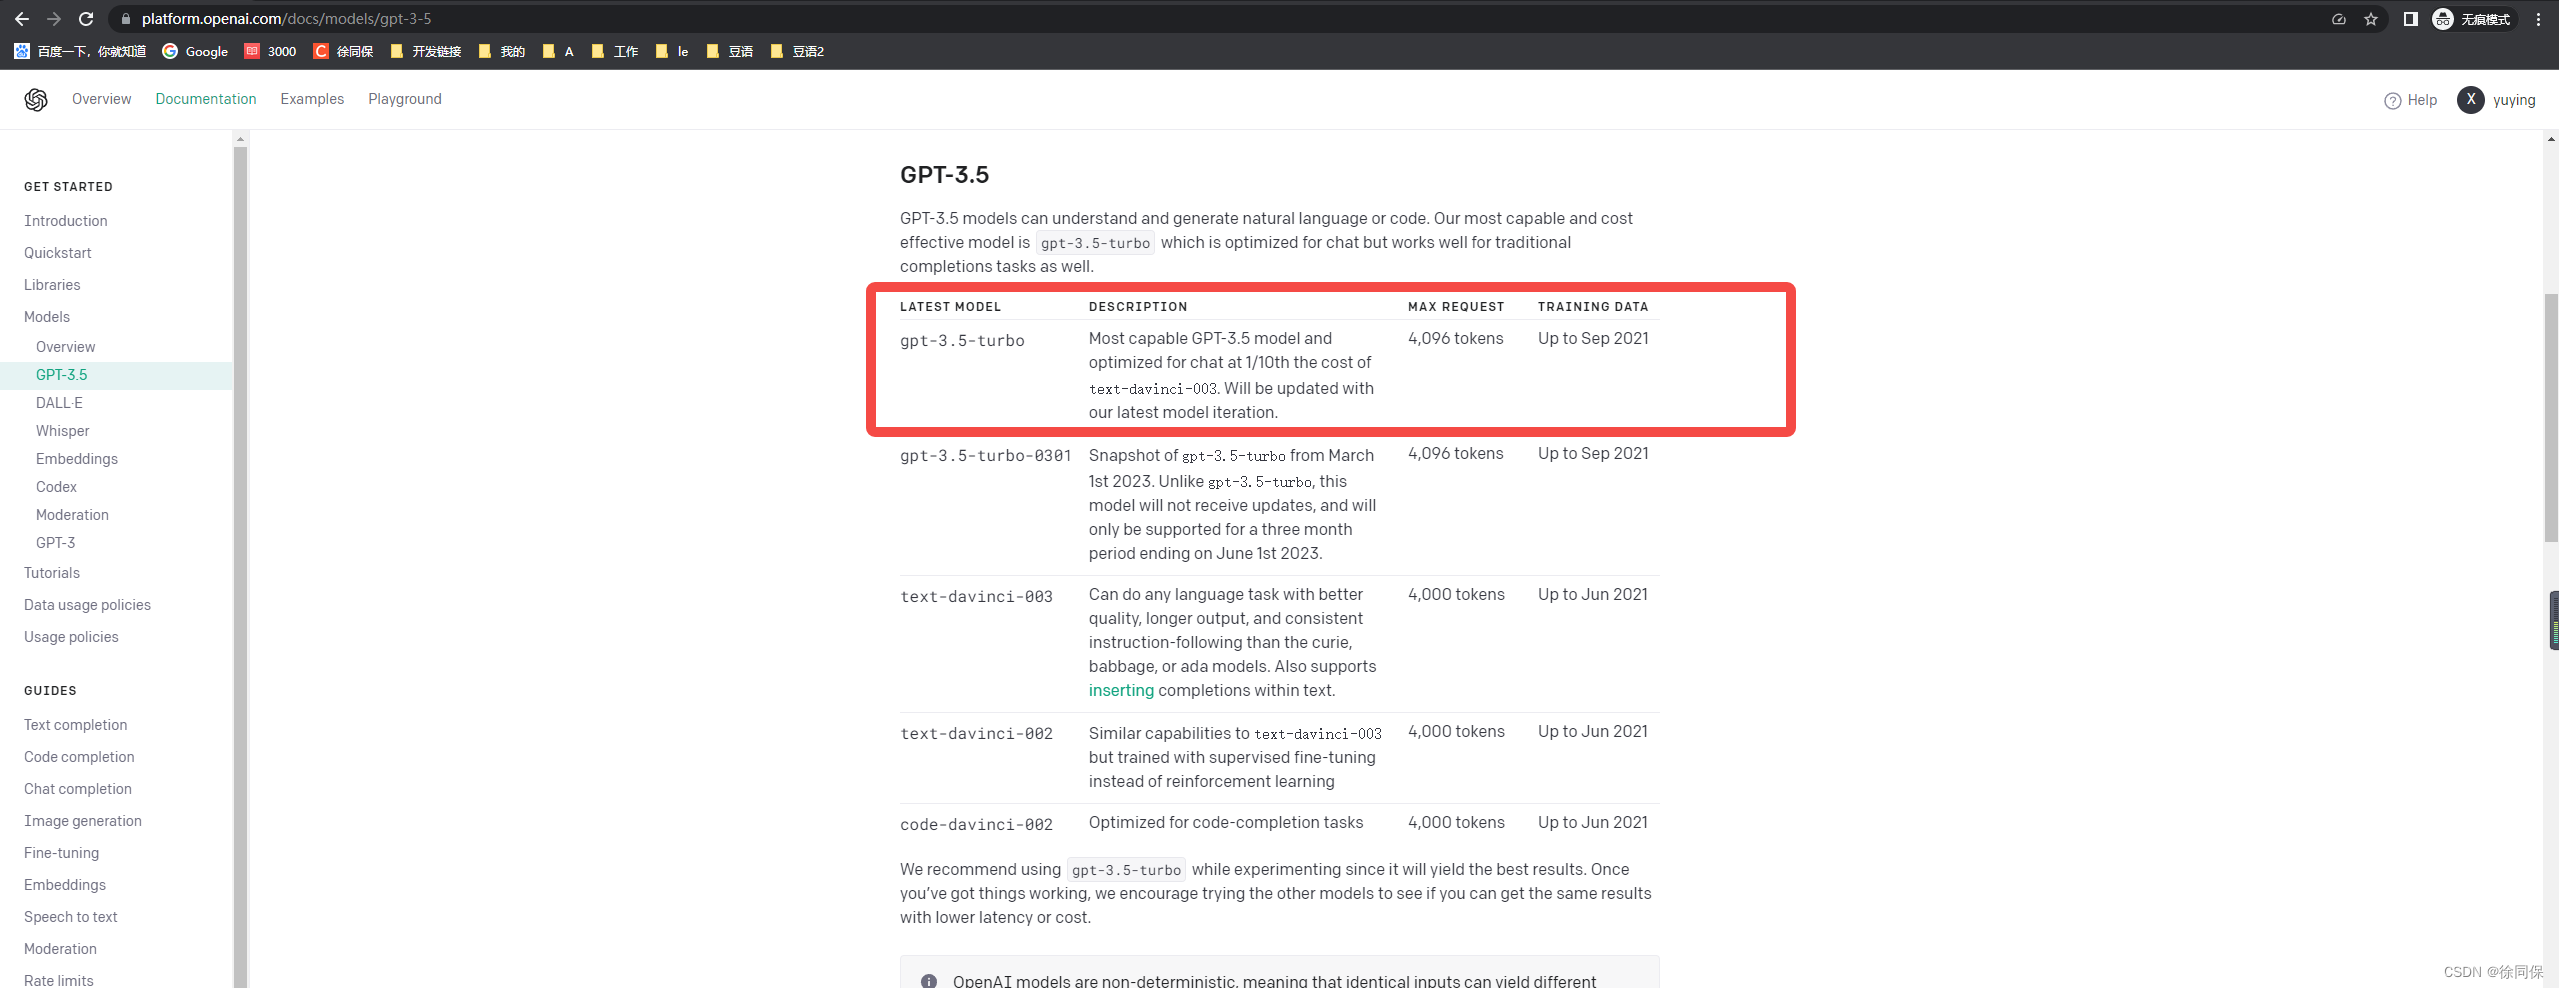The height and width of the screenshot is (988, 2559).
Task: Switch to the Documentation tab
Action: (x=206, y=99)
